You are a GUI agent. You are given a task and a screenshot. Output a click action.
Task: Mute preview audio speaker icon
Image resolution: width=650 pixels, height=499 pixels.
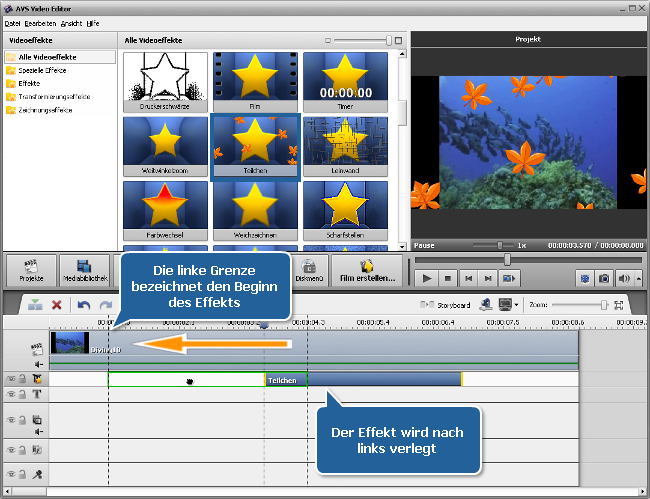point(623,279)
